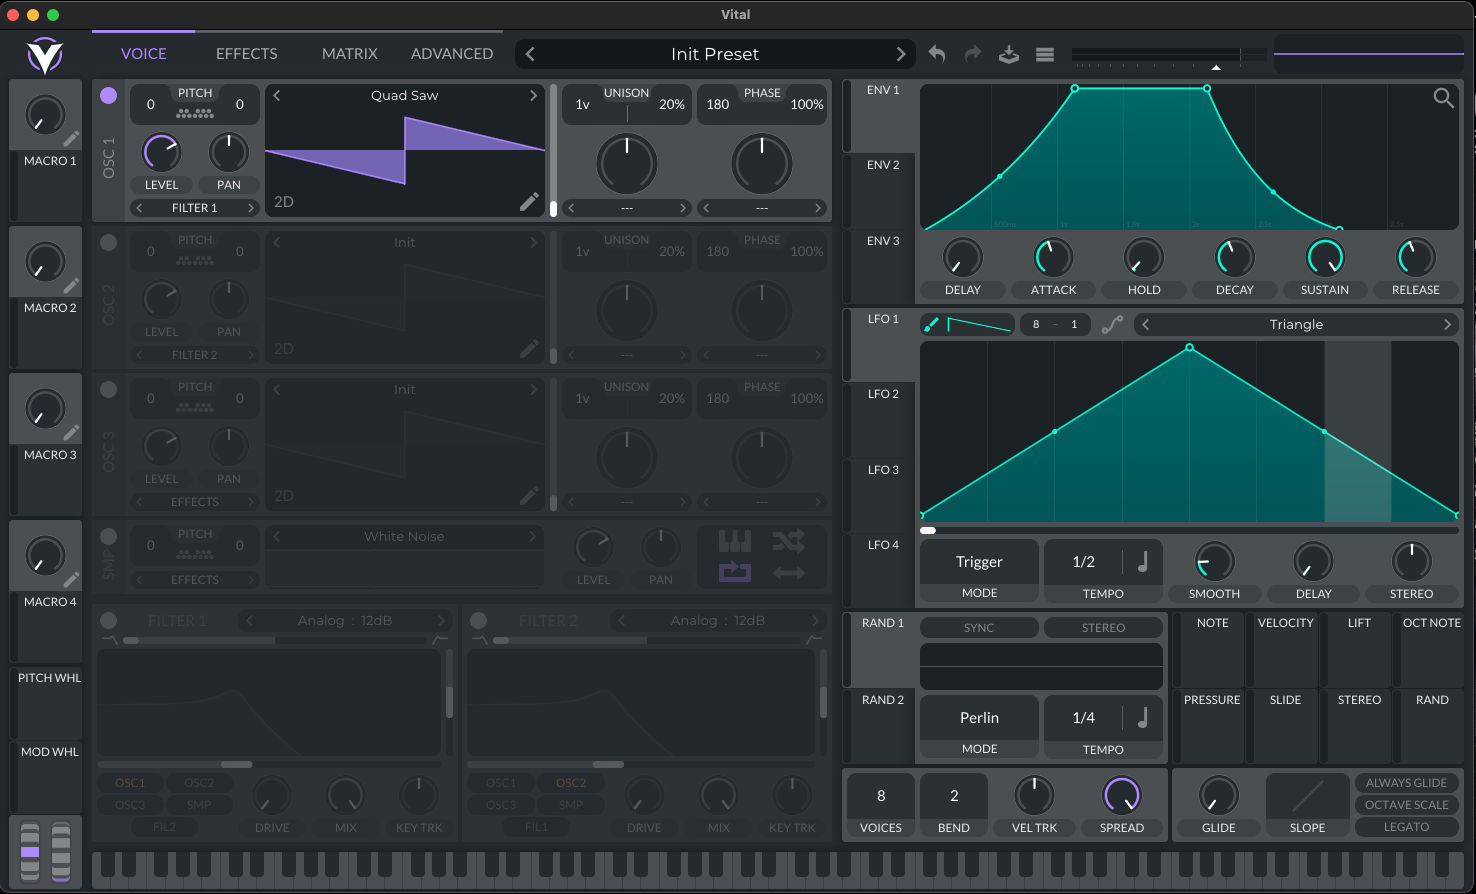Toggle the RAND 1 SYNC option
The image size is (1476, 894).
pos(979,628)
